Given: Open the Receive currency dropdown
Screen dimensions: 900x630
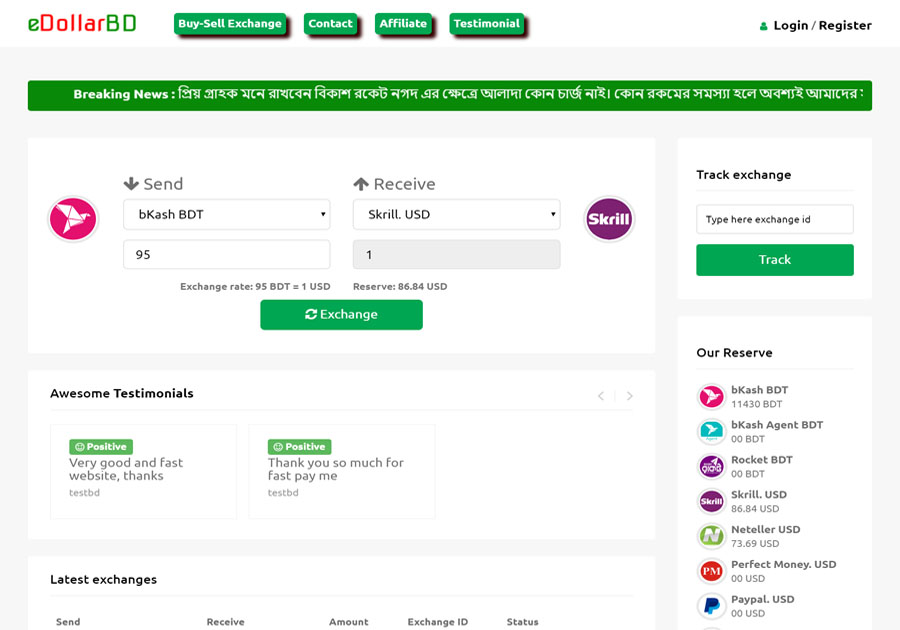Looking at the screenshot, I should click(x=456, y=214).
